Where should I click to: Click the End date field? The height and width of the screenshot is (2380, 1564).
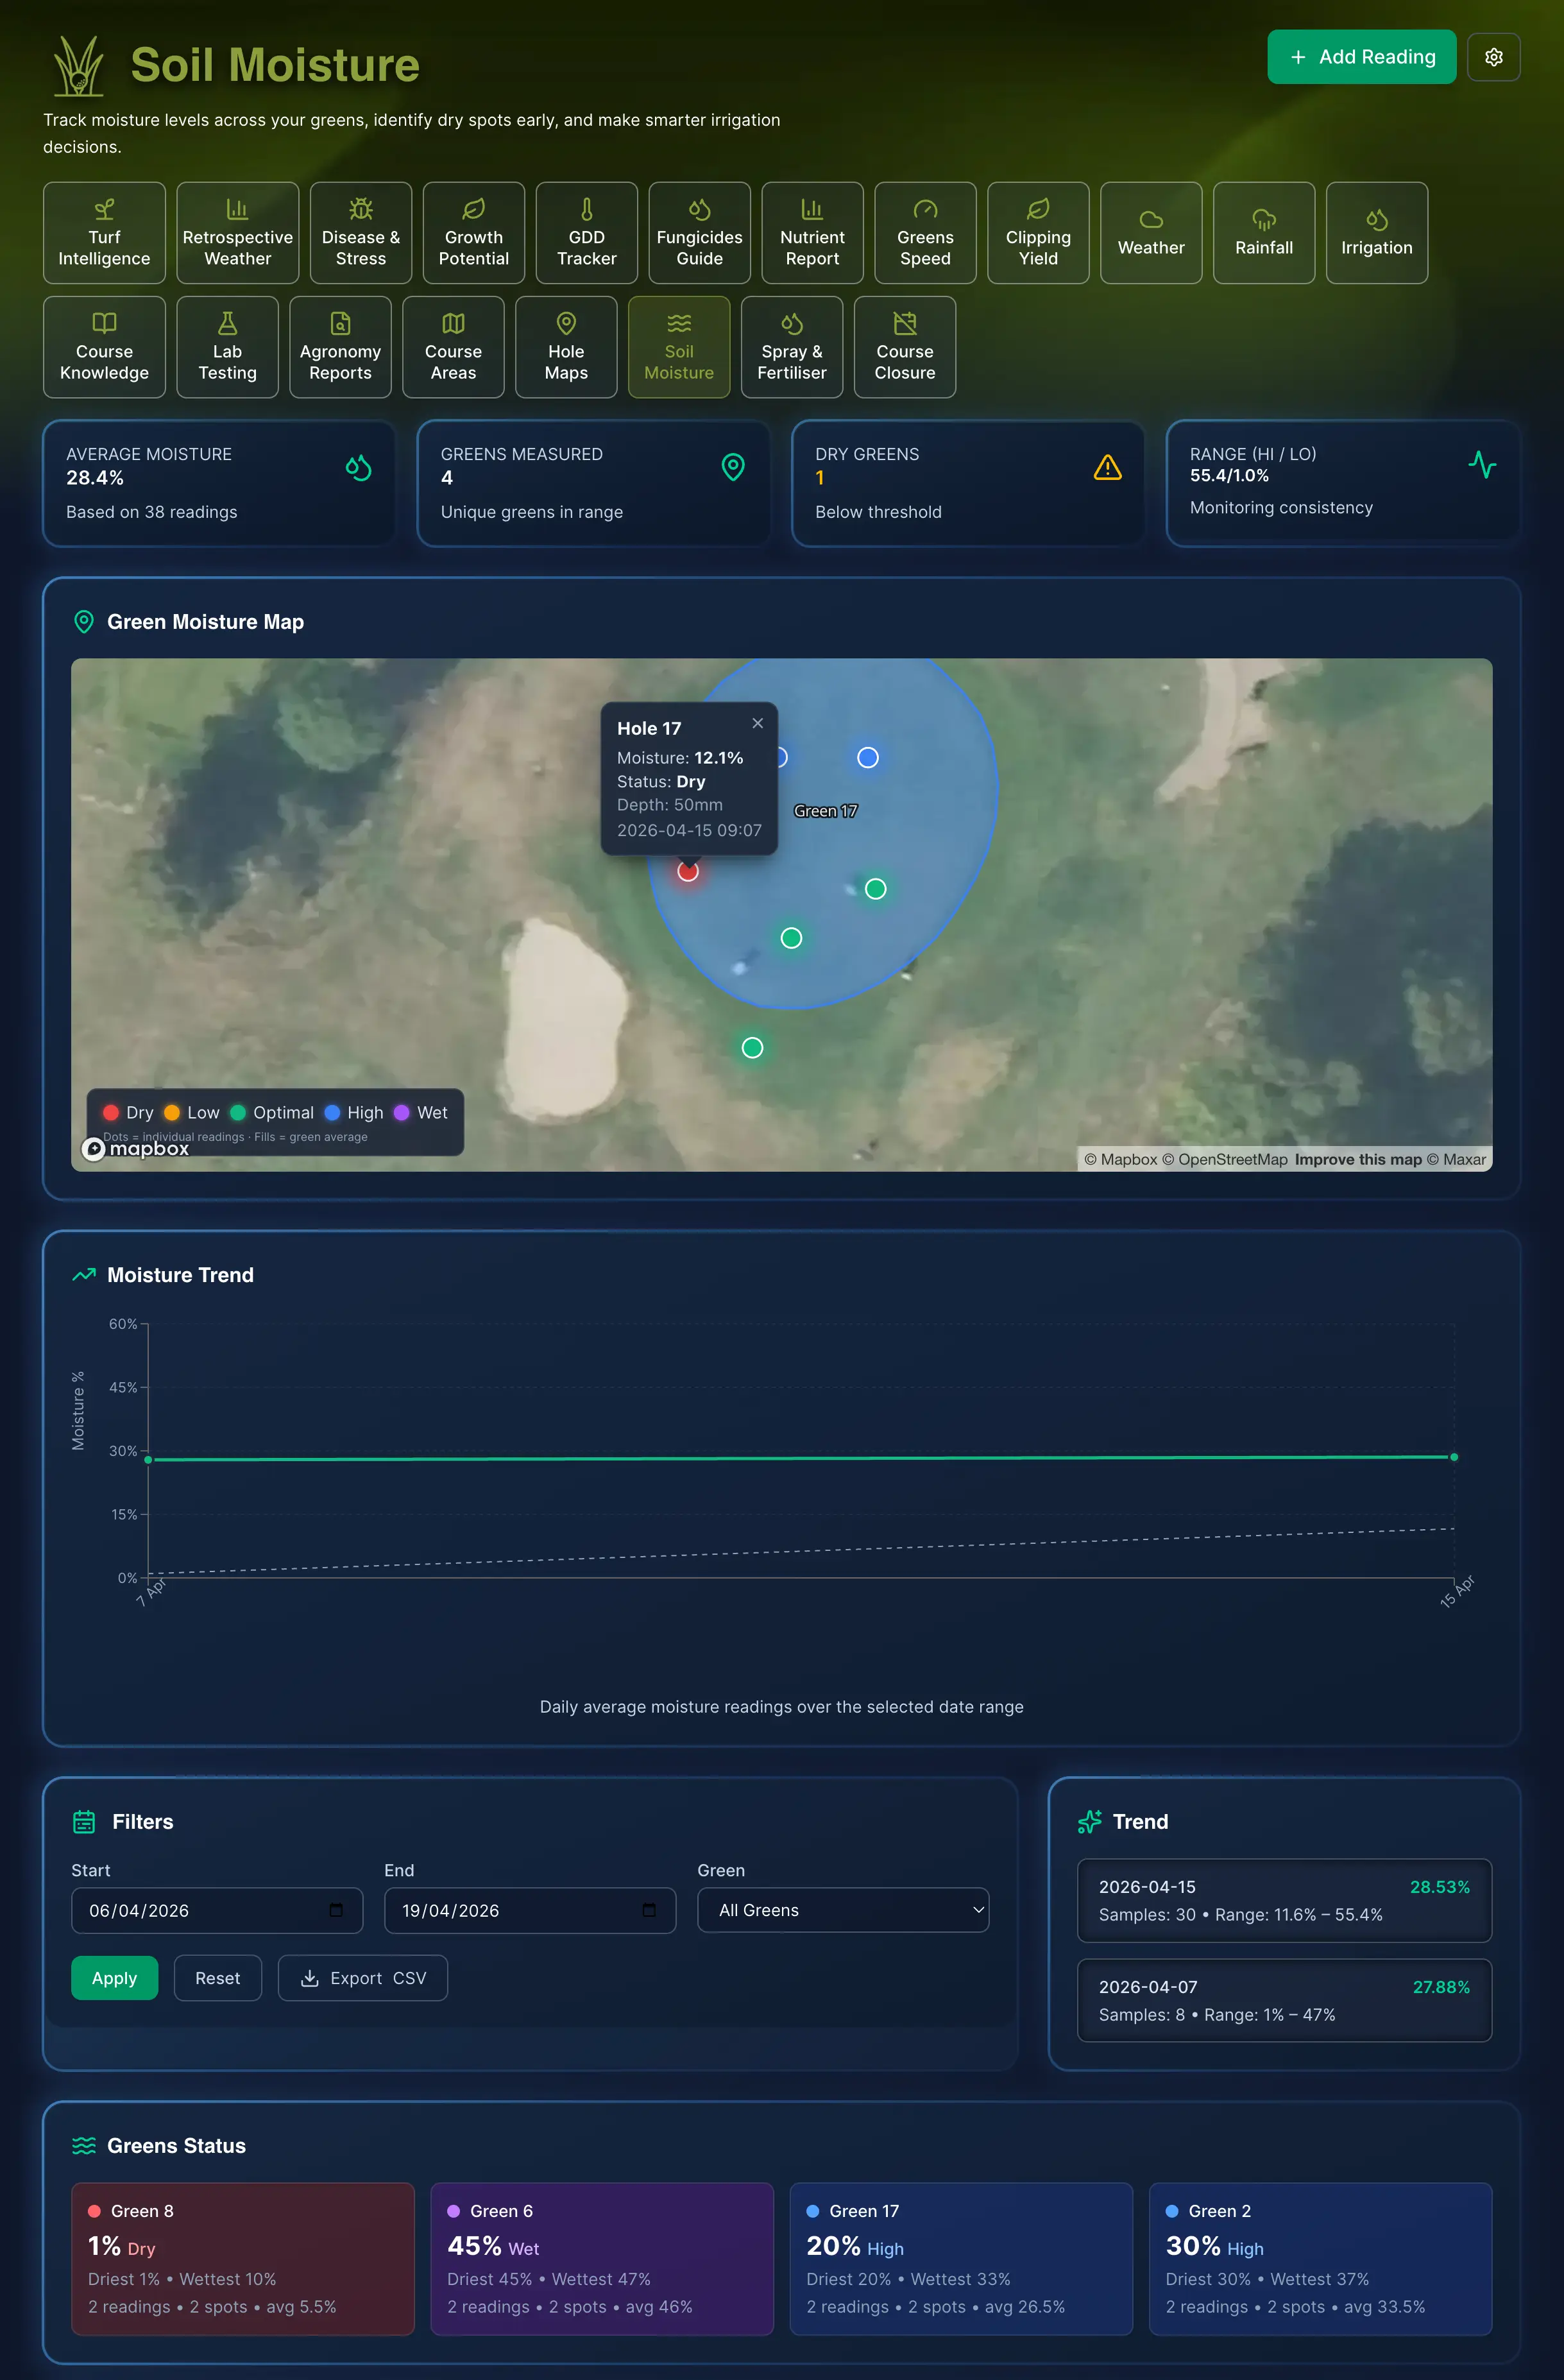tap(530, 1911)
